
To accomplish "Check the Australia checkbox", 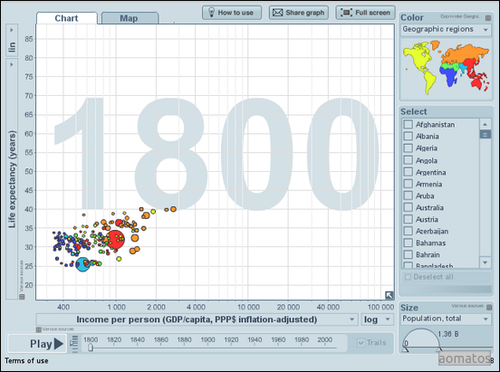I will click(408, 207).
